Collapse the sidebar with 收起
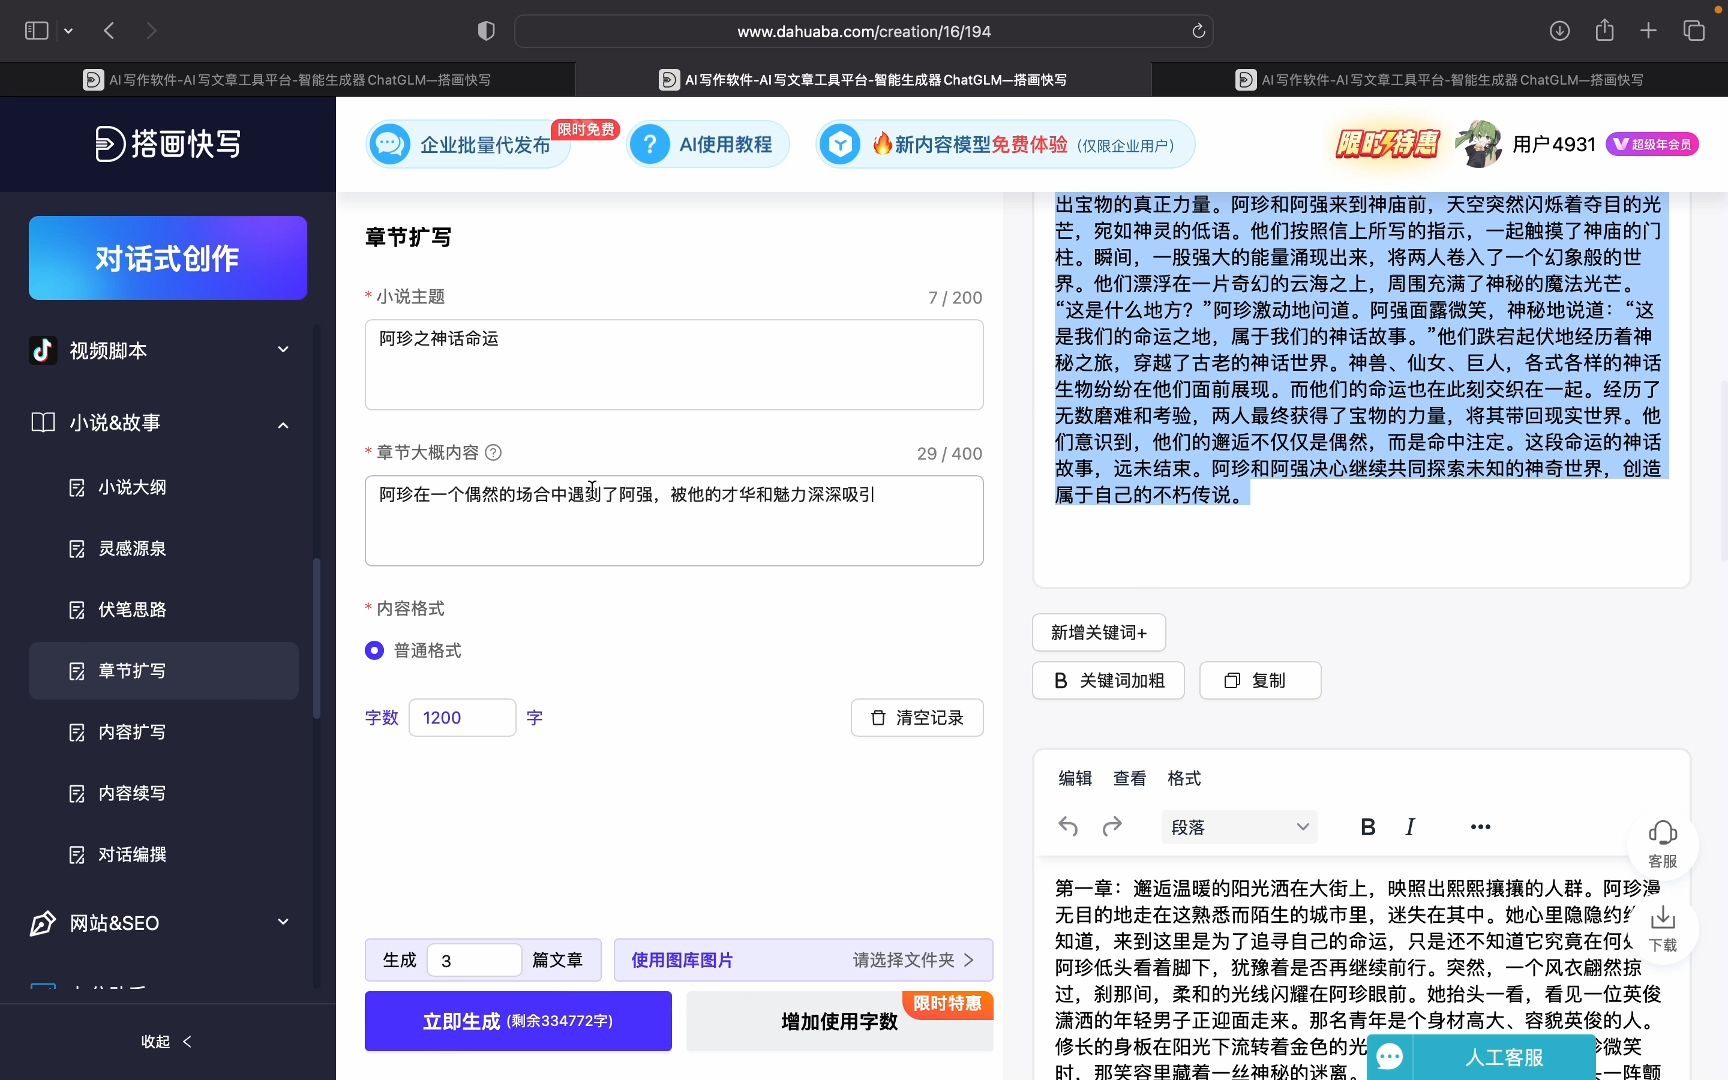The height and width of the screenshot is (1080, 1728). [x=167, y=1042]
